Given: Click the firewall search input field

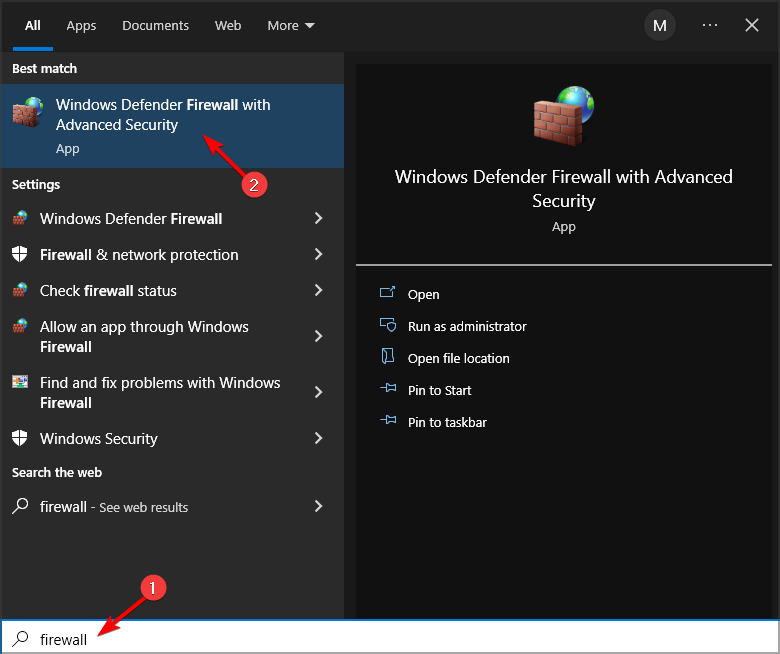Looking at the screenshot, I should [x=390, y=638].
